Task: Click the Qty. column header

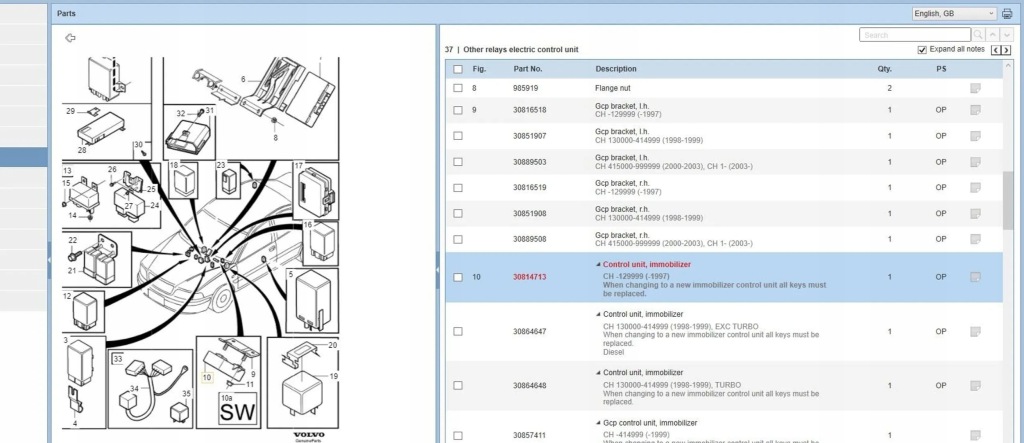Action: tap(884, 69)
